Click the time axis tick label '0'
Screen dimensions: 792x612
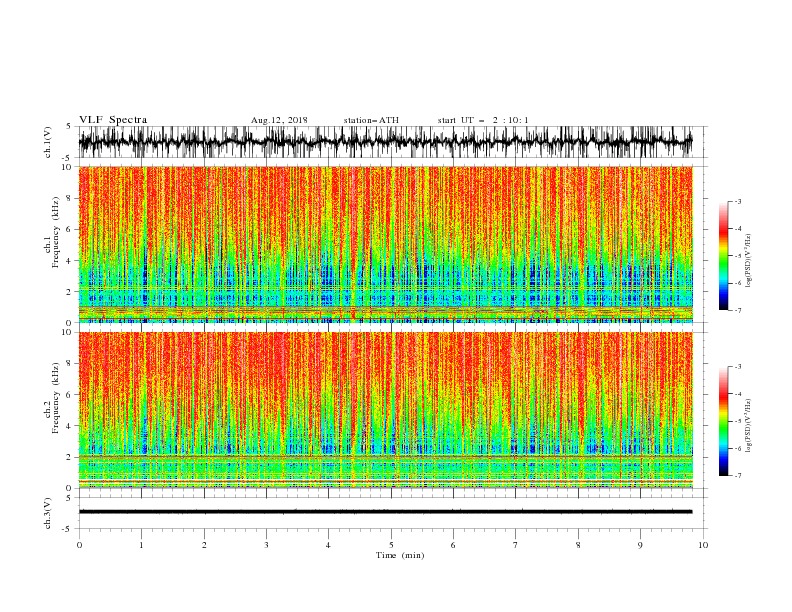point(79,545)
